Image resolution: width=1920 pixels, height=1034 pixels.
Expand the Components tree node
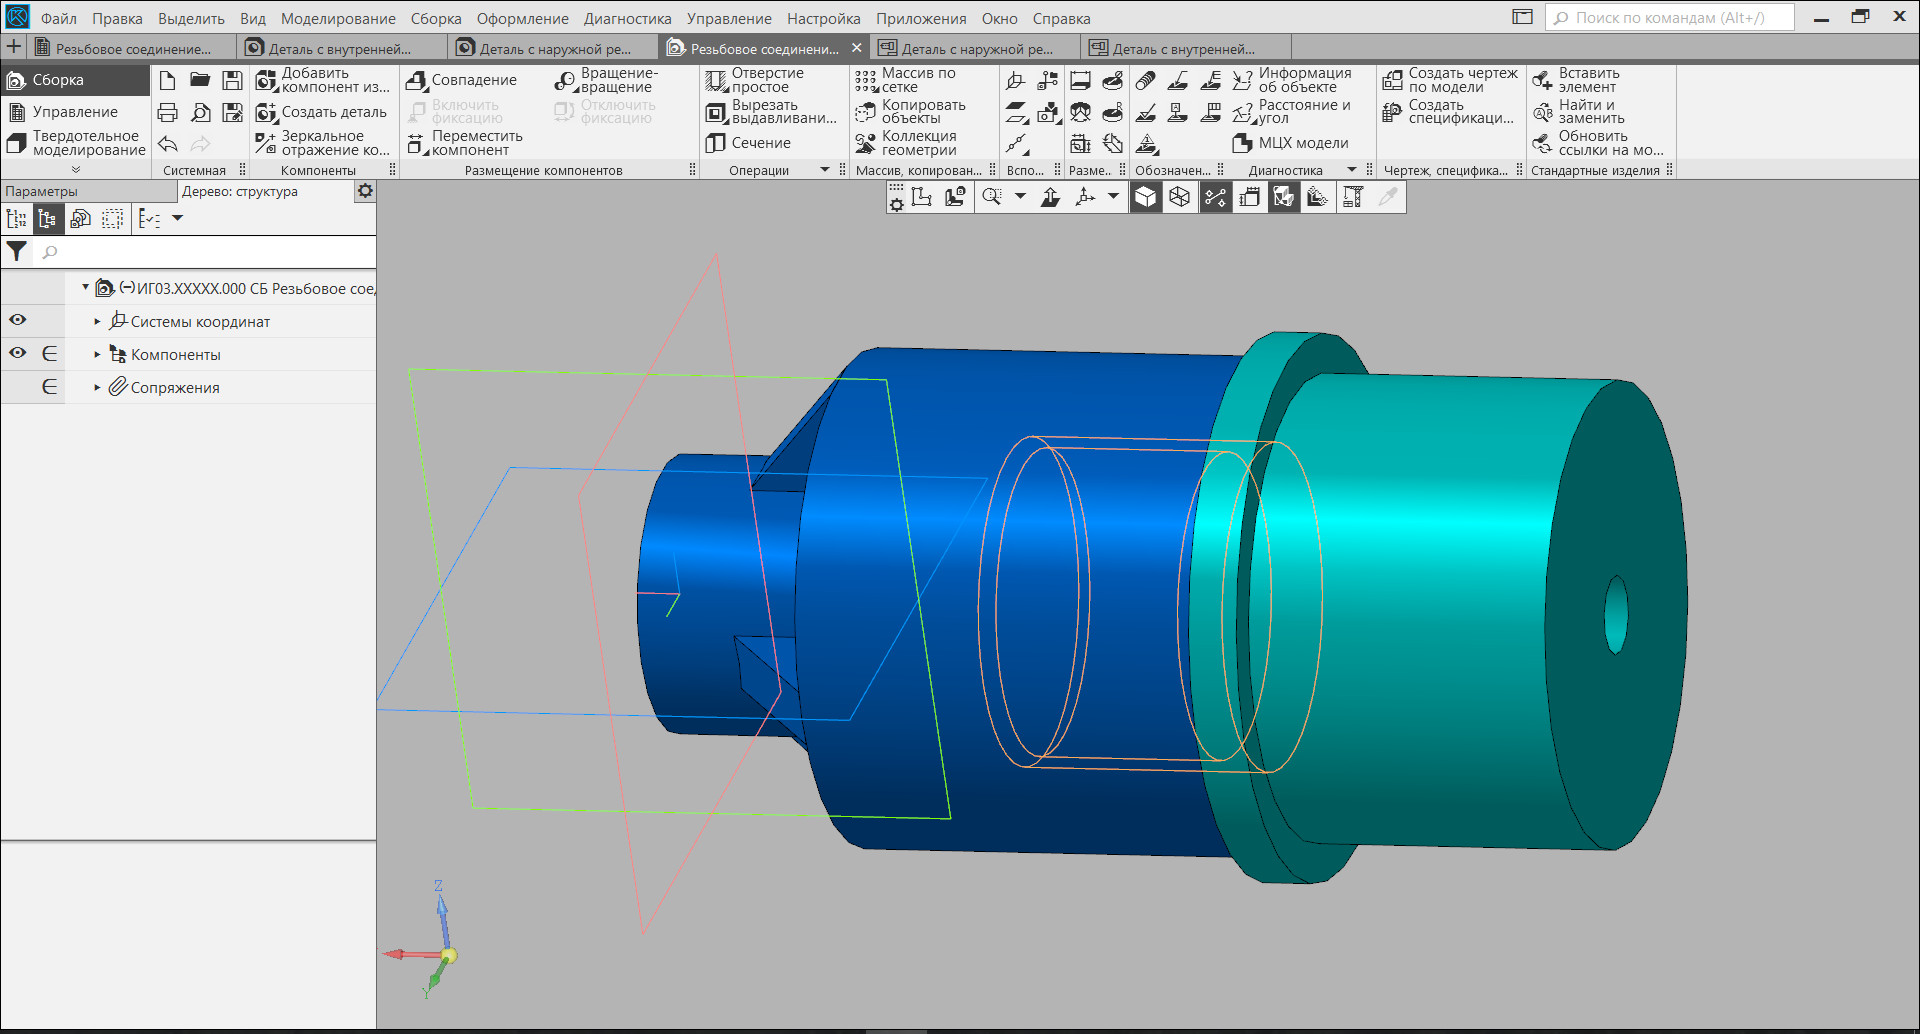[x=97, y=355]
